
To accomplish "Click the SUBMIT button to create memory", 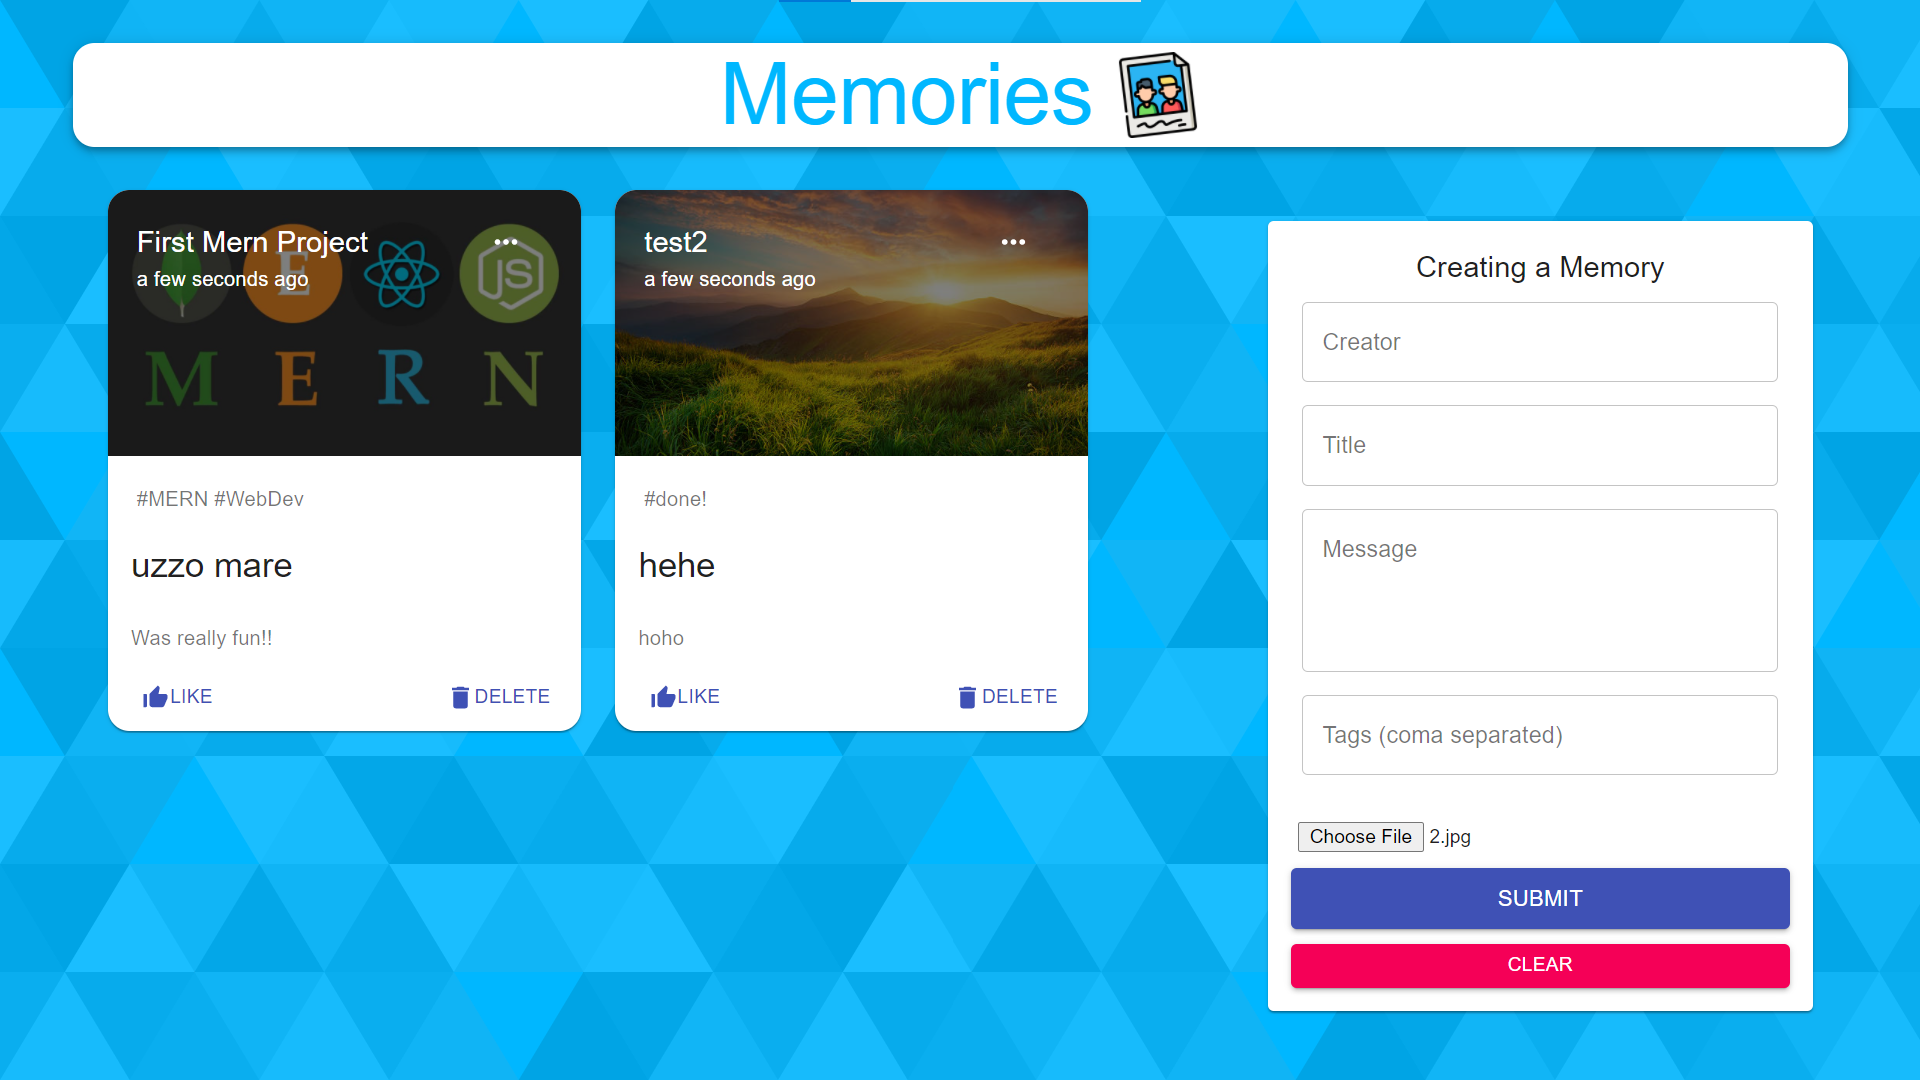I will click(1540, 898).
